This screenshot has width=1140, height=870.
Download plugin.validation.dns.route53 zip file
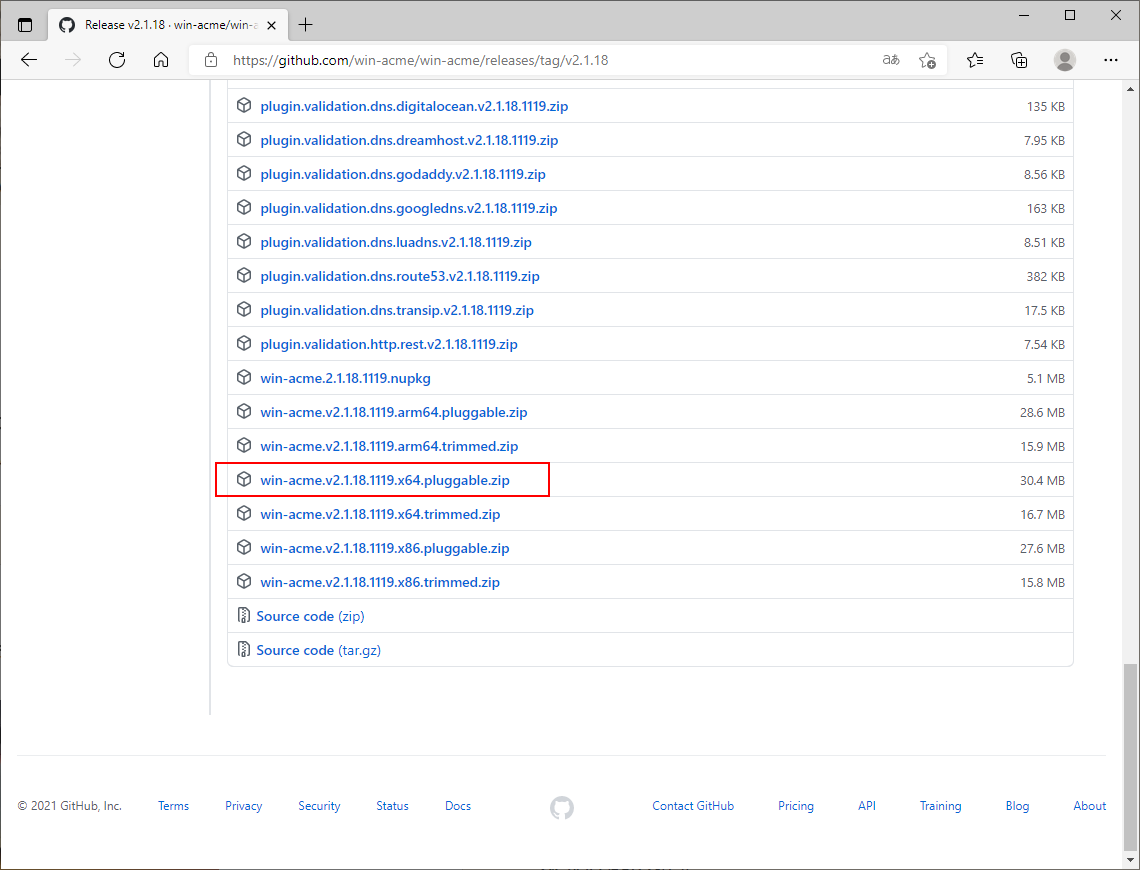400,276
